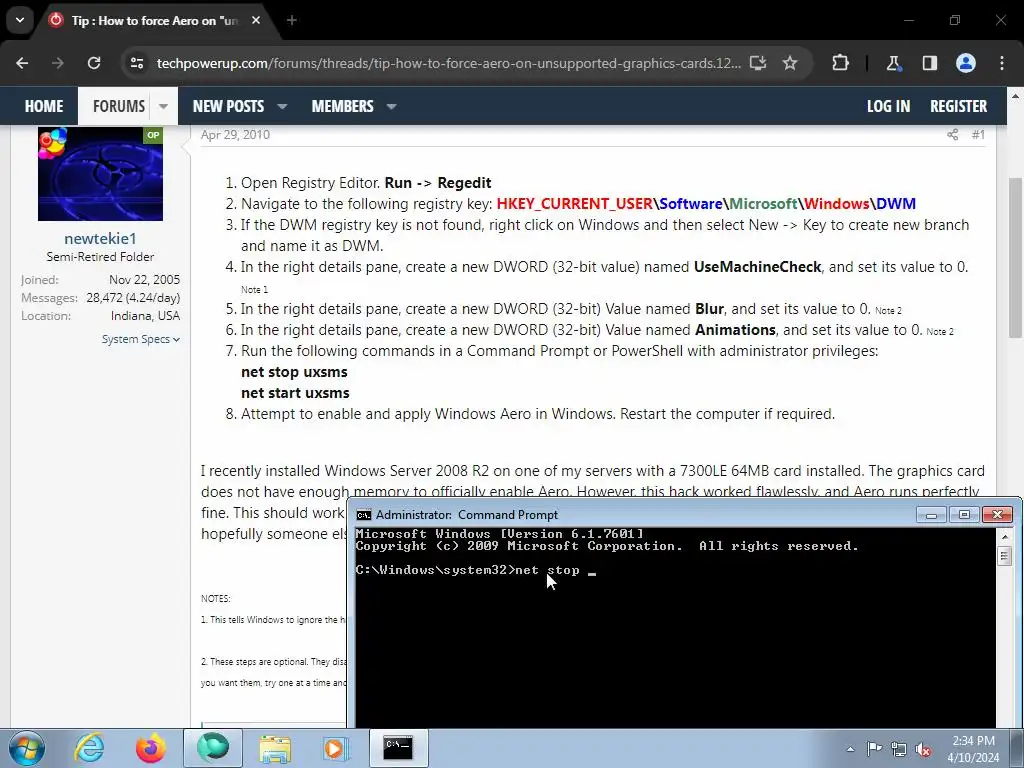Open the browser three-dot menu
1024x768 pixels.
(1002, 63)
